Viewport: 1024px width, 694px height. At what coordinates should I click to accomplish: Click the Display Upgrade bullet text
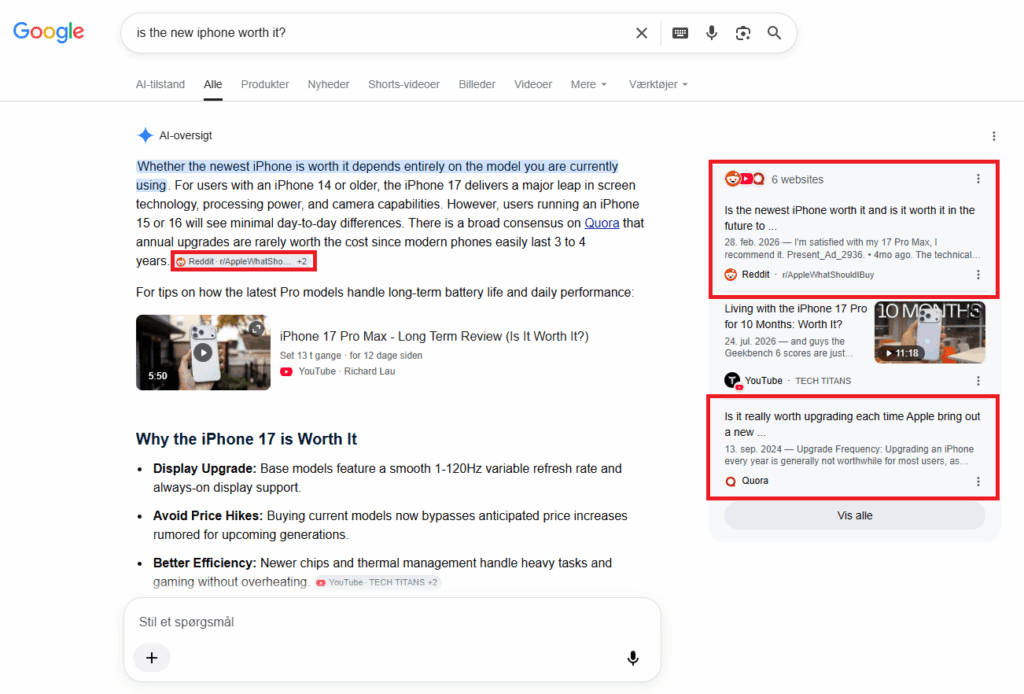tap(387, 478)
